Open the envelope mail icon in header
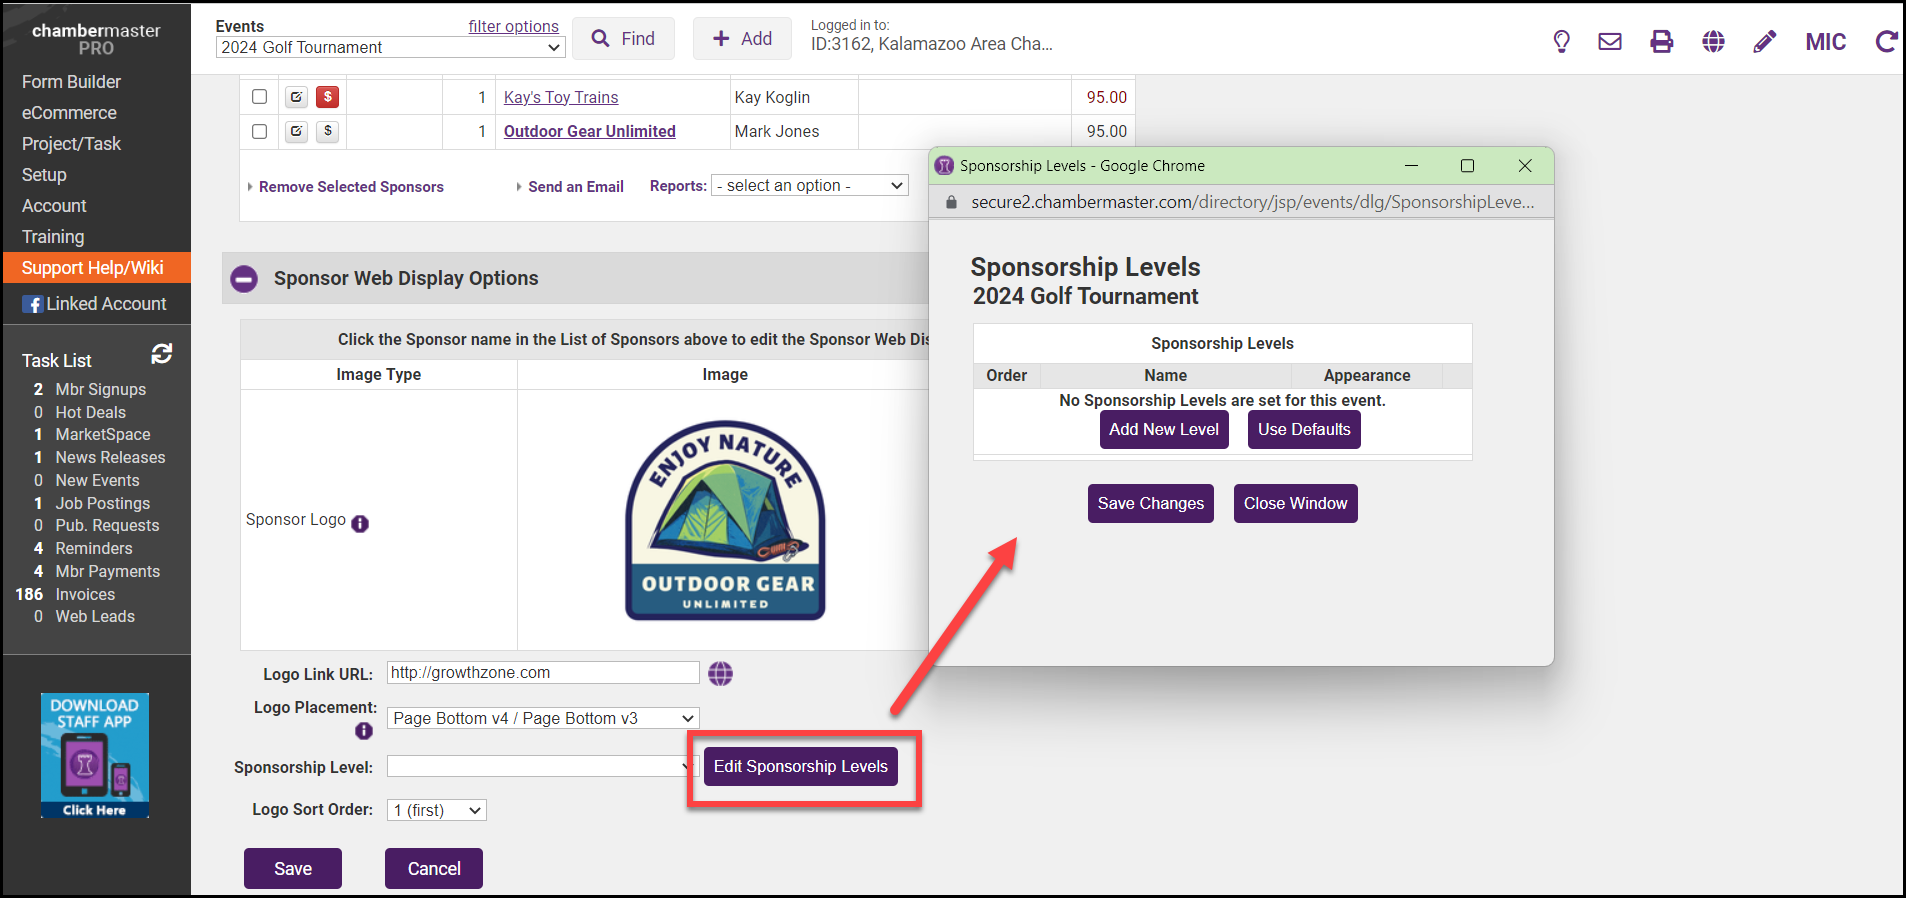Viewport: 1906px width, 898px height. 1610,42
